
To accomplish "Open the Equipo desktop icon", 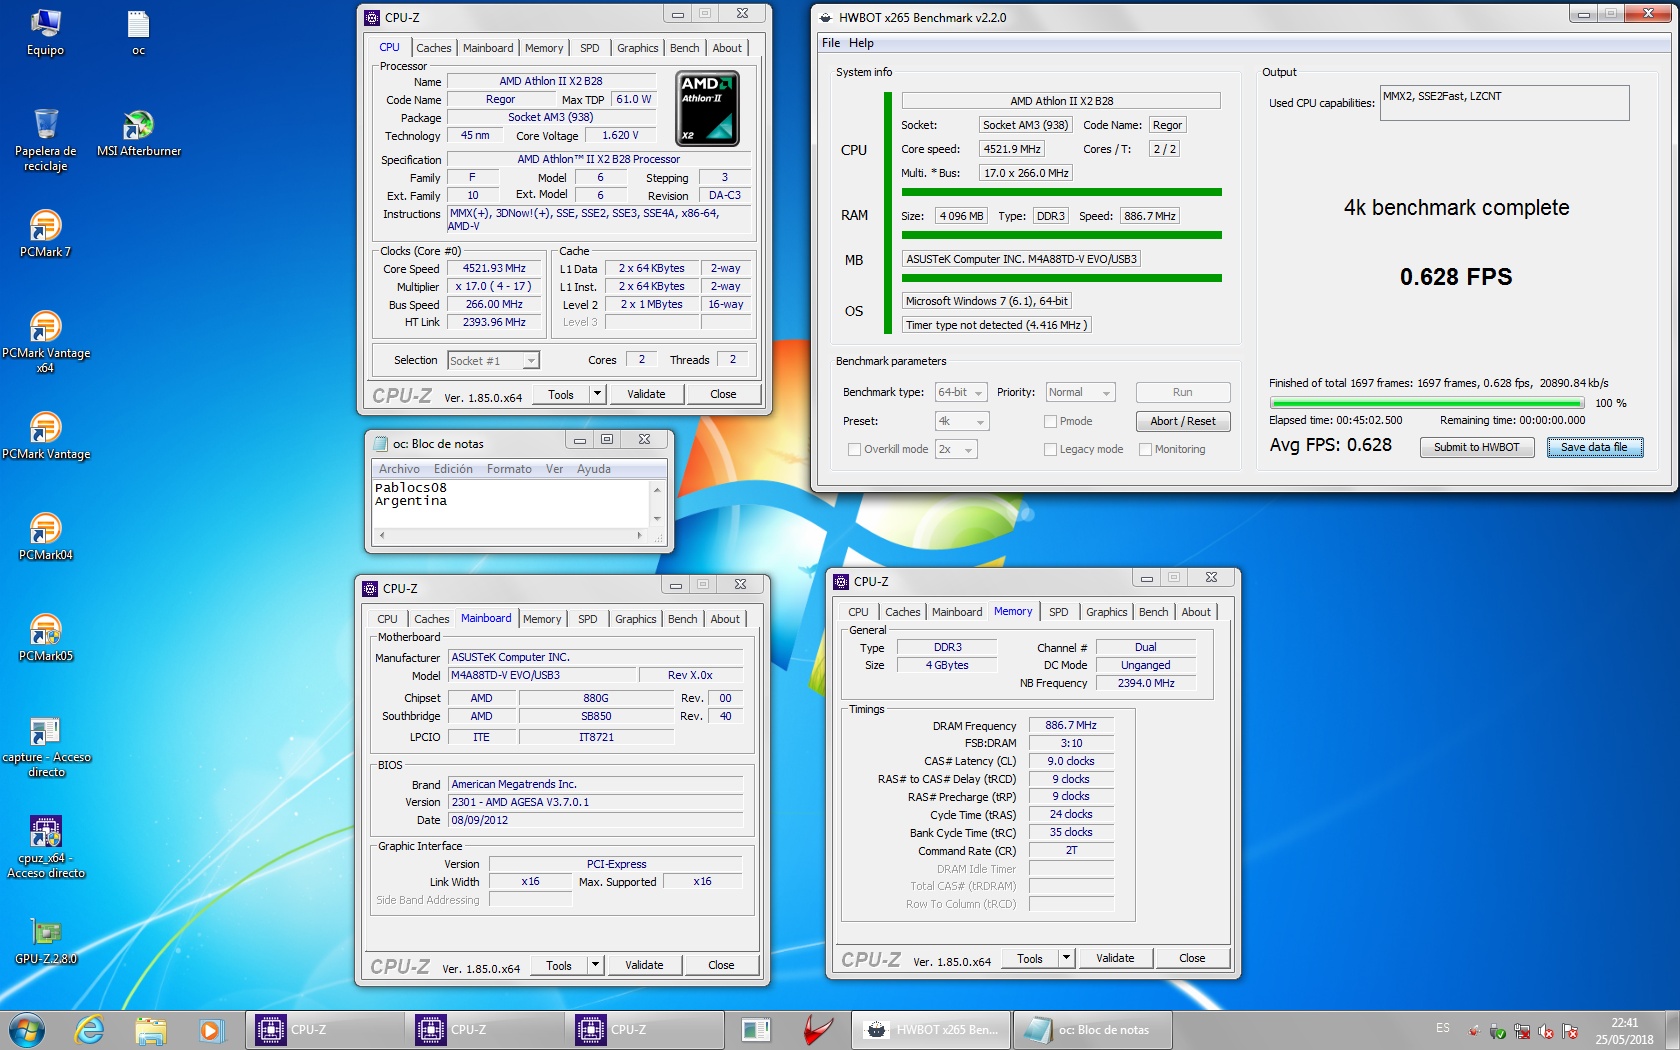I will point(45,32).
